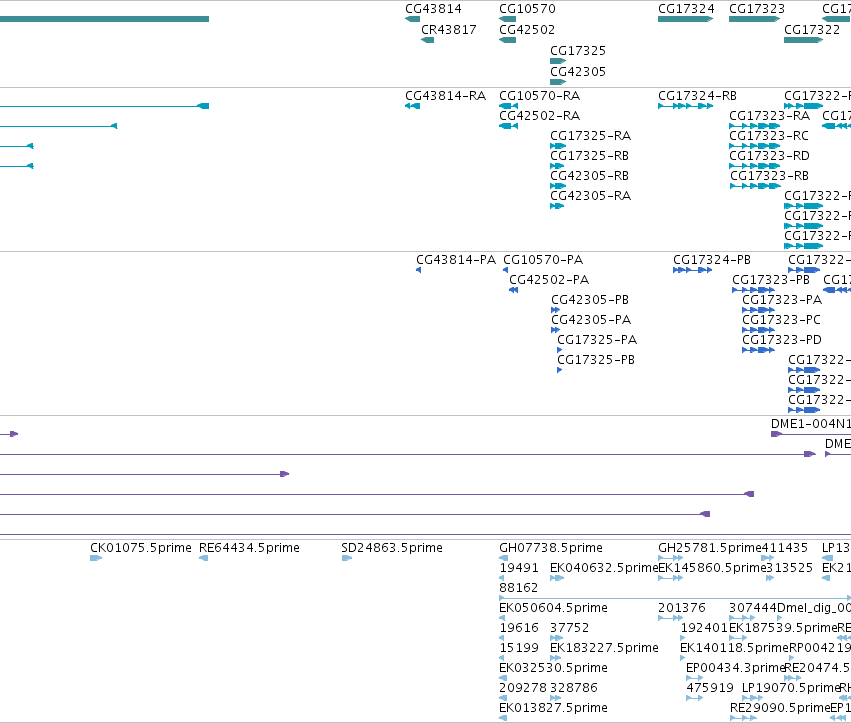851x723 pixels.
Task: Open transcript CG17323-RC
Action: [x=769, y=136]
